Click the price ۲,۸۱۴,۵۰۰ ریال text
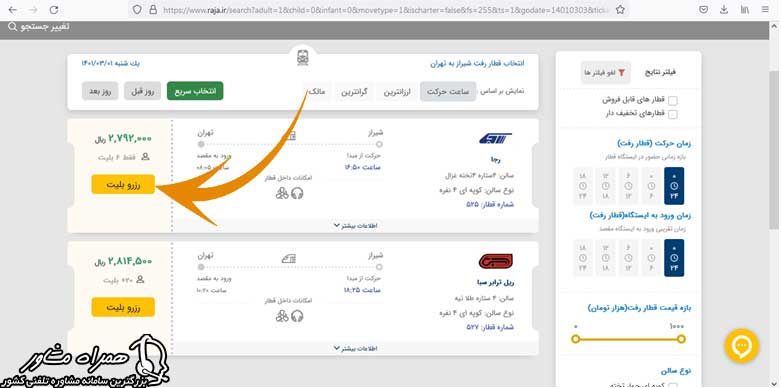Screen dimensions: 781x388 [x=123, y=262]
